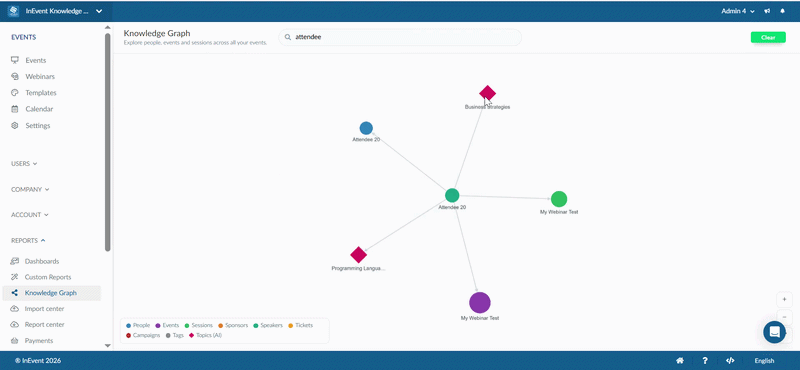Select the Business strategies topic node

point(487,93)
